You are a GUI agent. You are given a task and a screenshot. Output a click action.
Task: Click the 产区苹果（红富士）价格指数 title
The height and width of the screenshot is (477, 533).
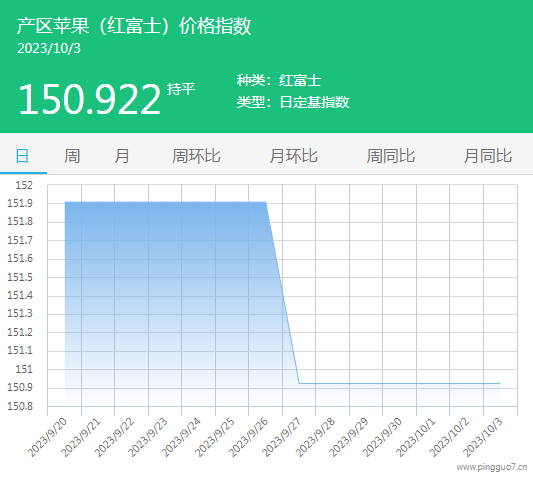[134, 25]
